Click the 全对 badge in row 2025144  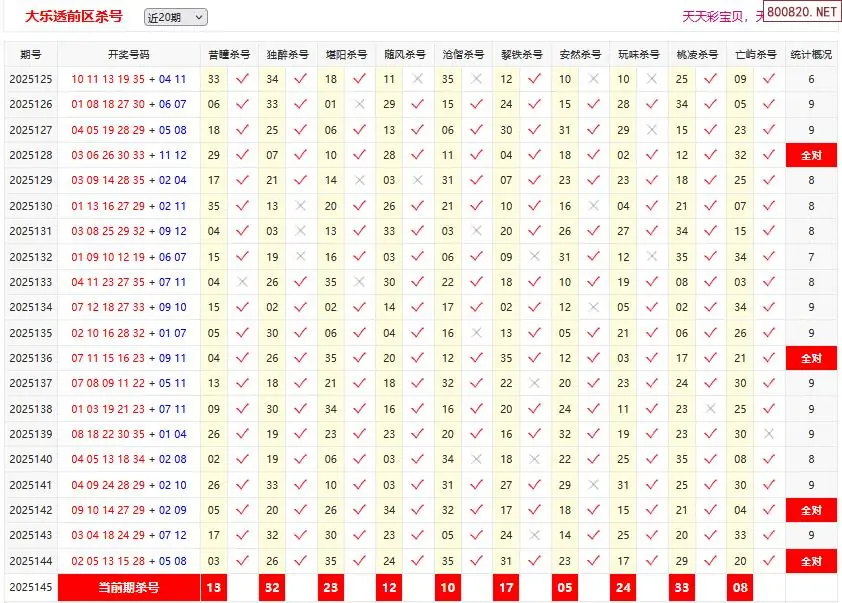pos(811,561)
